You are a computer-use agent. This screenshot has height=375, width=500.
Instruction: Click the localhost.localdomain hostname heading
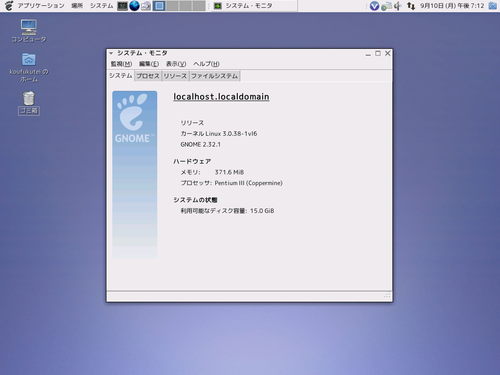point(221,97)
